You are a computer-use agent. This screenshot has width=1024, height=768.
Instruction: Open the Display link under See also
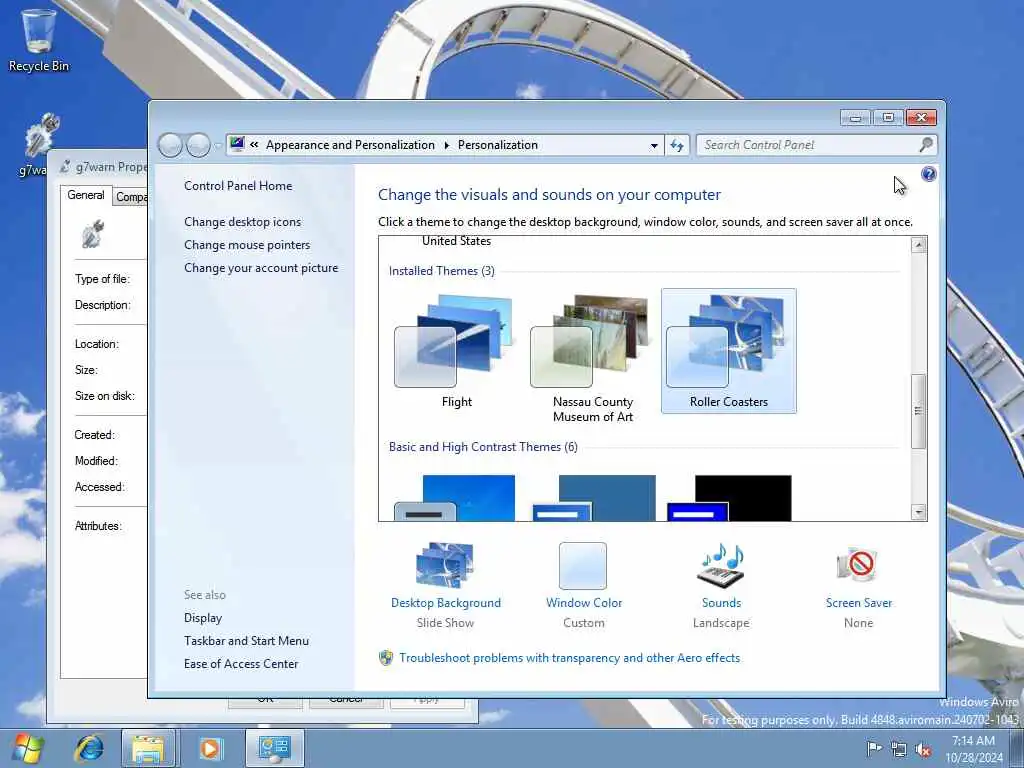202,618
